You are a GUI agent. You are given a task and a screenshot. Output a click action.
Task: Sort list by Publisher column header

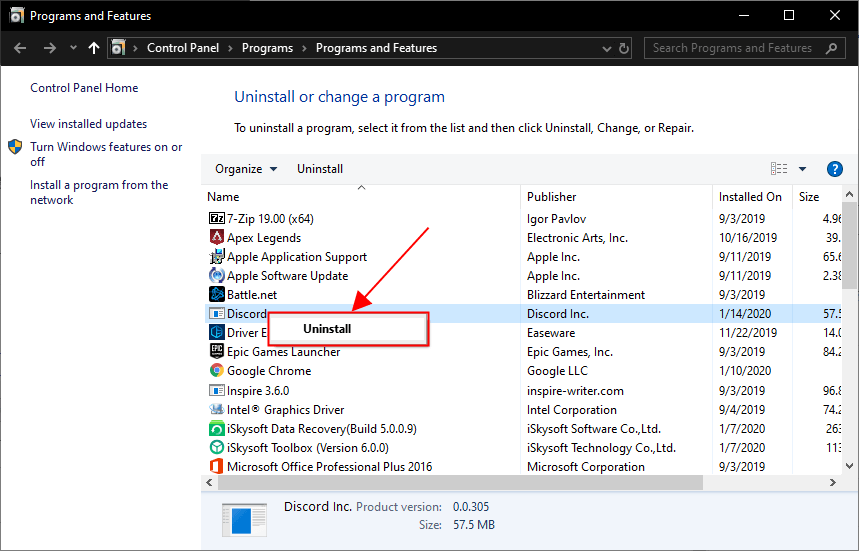point(552,197)
